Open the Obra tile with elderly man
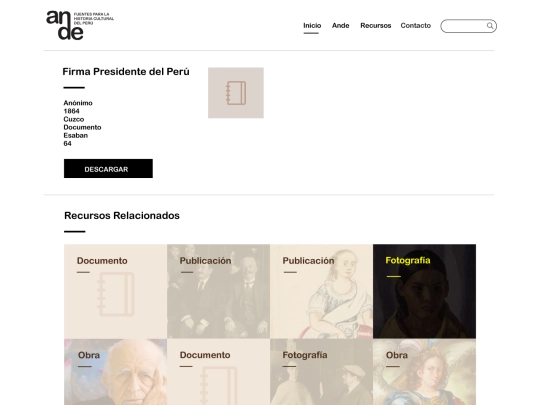Image resolution: width=540 pixels, height=405 pixels. 115,372
